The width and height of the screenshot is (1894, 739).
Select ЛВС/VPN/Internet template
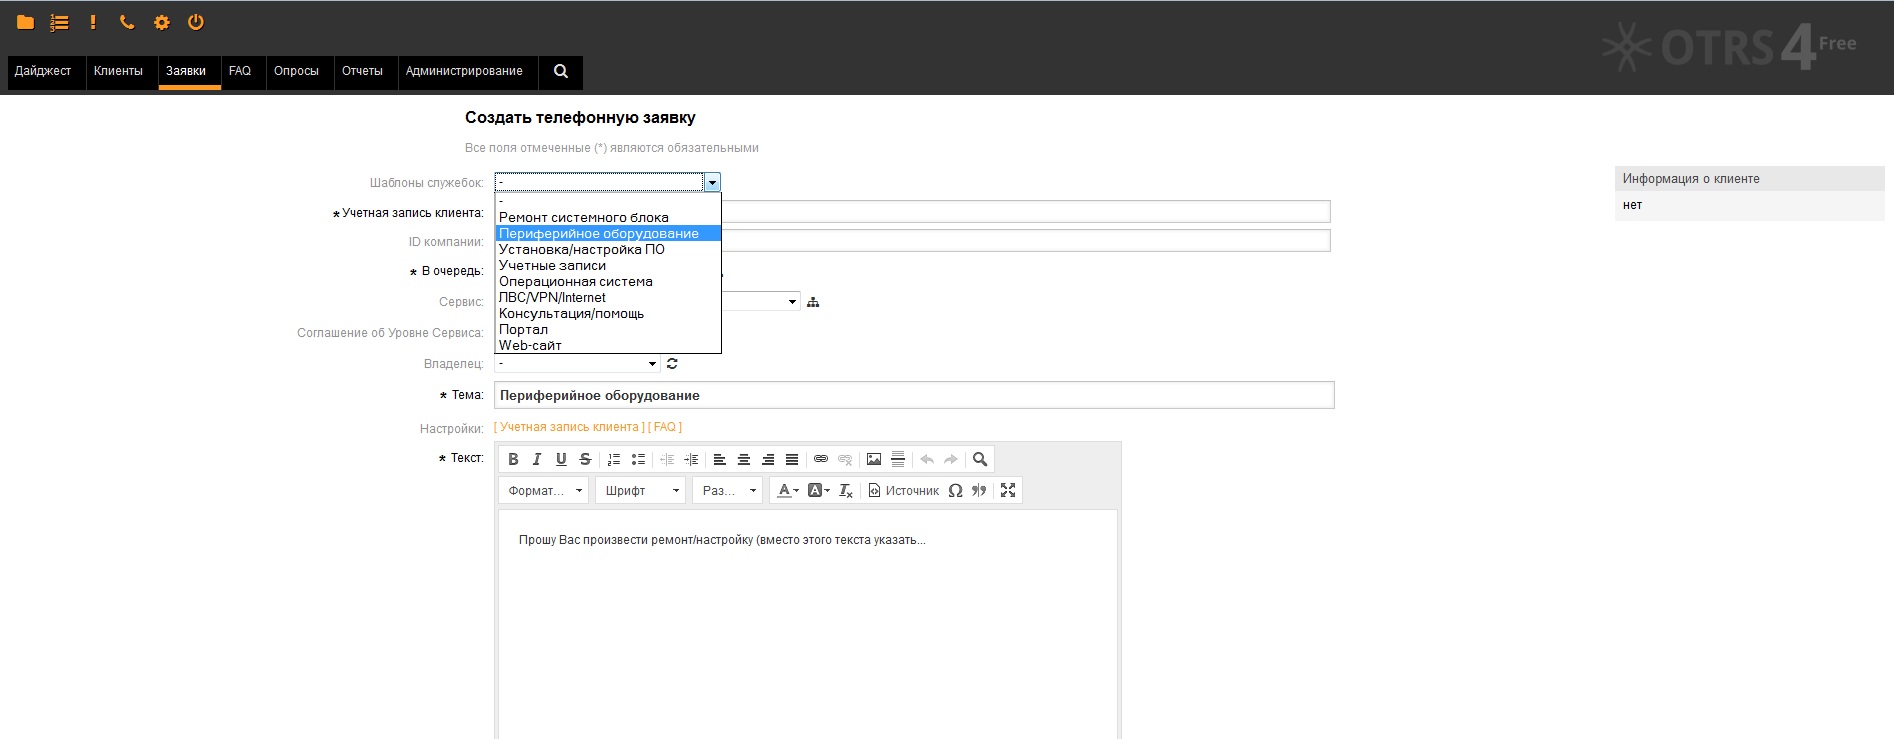pyautogui.click(x=608, y=297)
